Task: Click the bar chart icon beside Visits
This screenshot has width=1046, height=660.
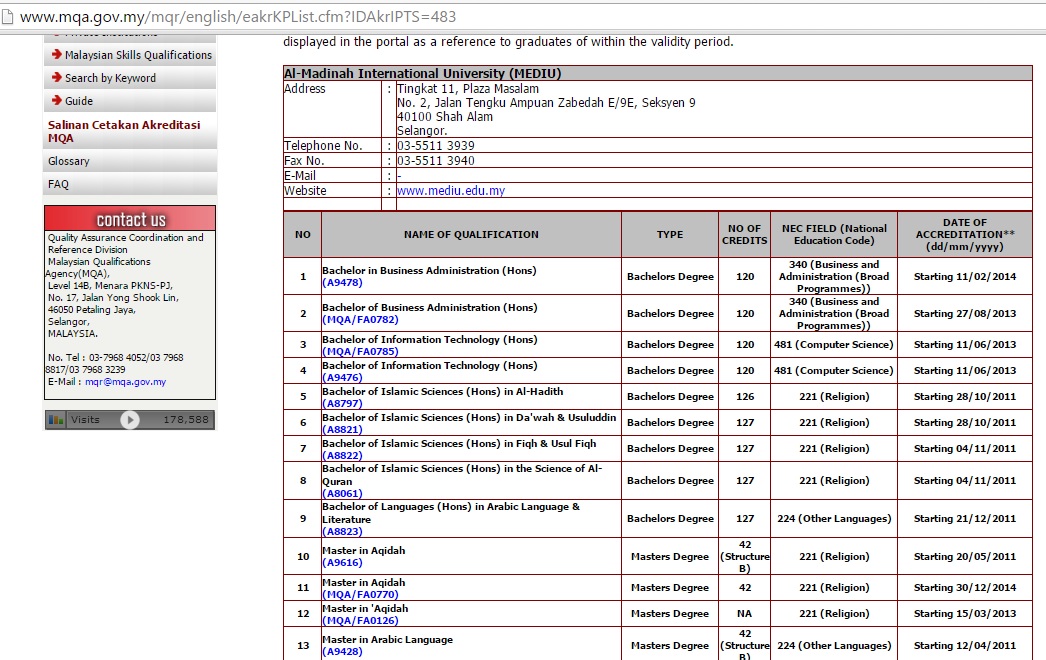Action: (57, 420)
